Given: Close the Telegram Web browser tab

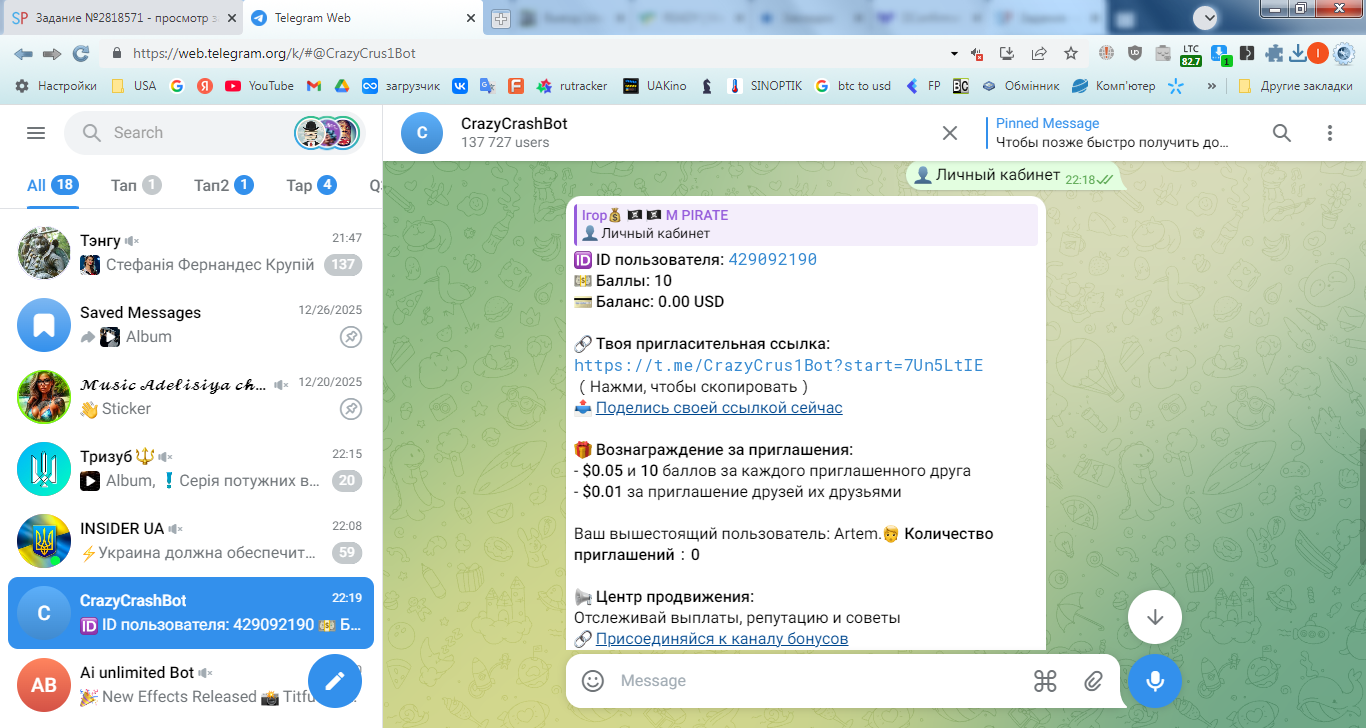Looking at the screenshot, I should [472, 18].
